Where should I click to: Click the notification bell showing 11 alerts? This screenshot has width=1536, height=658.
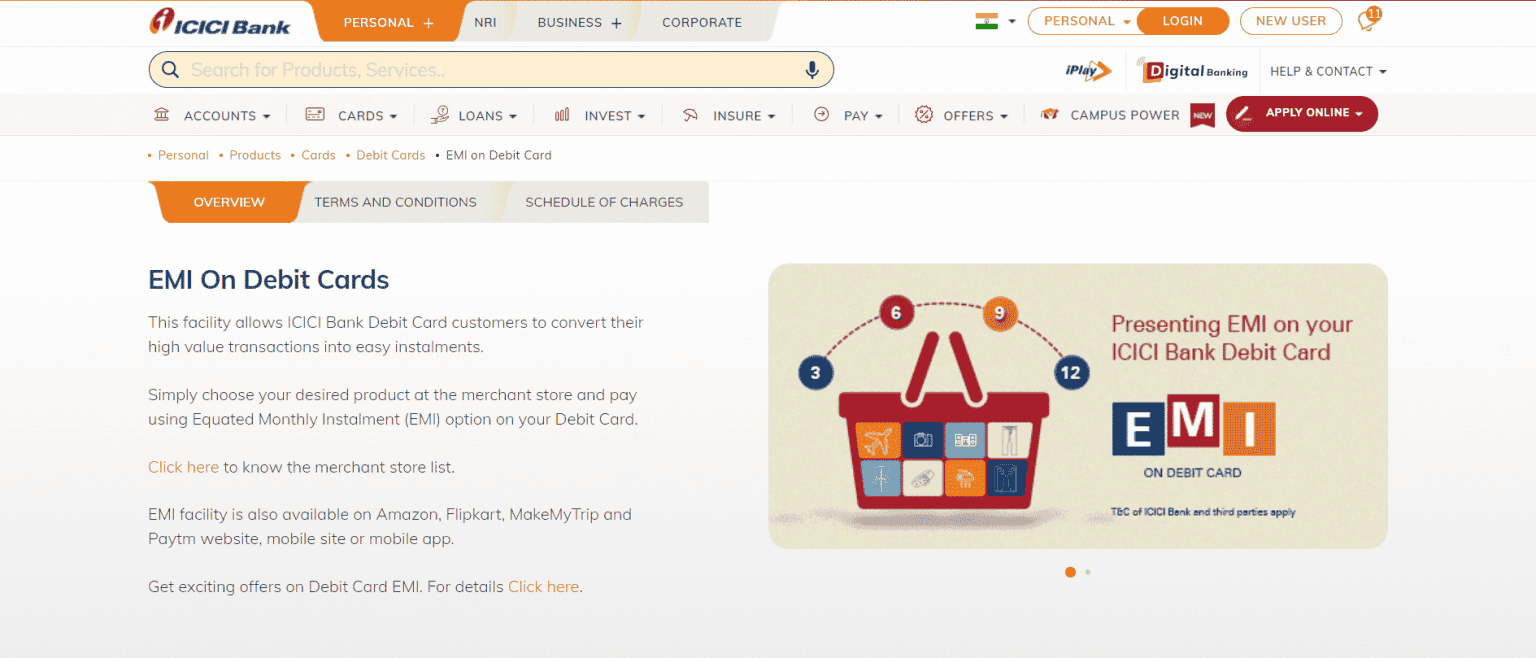pyautogui.click(x=1368, y=19)
